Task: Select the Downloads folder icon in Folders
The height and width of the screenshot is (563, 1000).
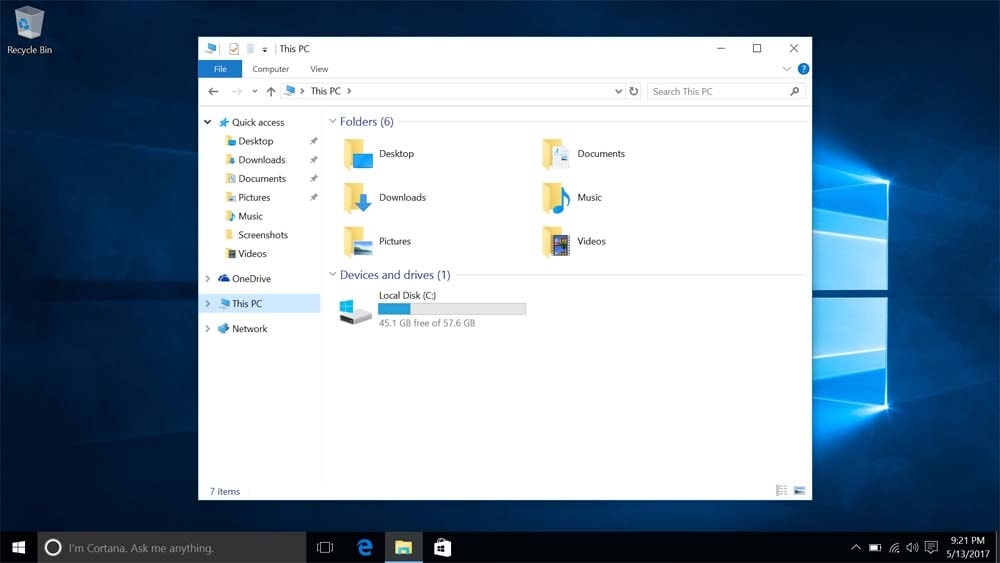Action: (358, 198)
